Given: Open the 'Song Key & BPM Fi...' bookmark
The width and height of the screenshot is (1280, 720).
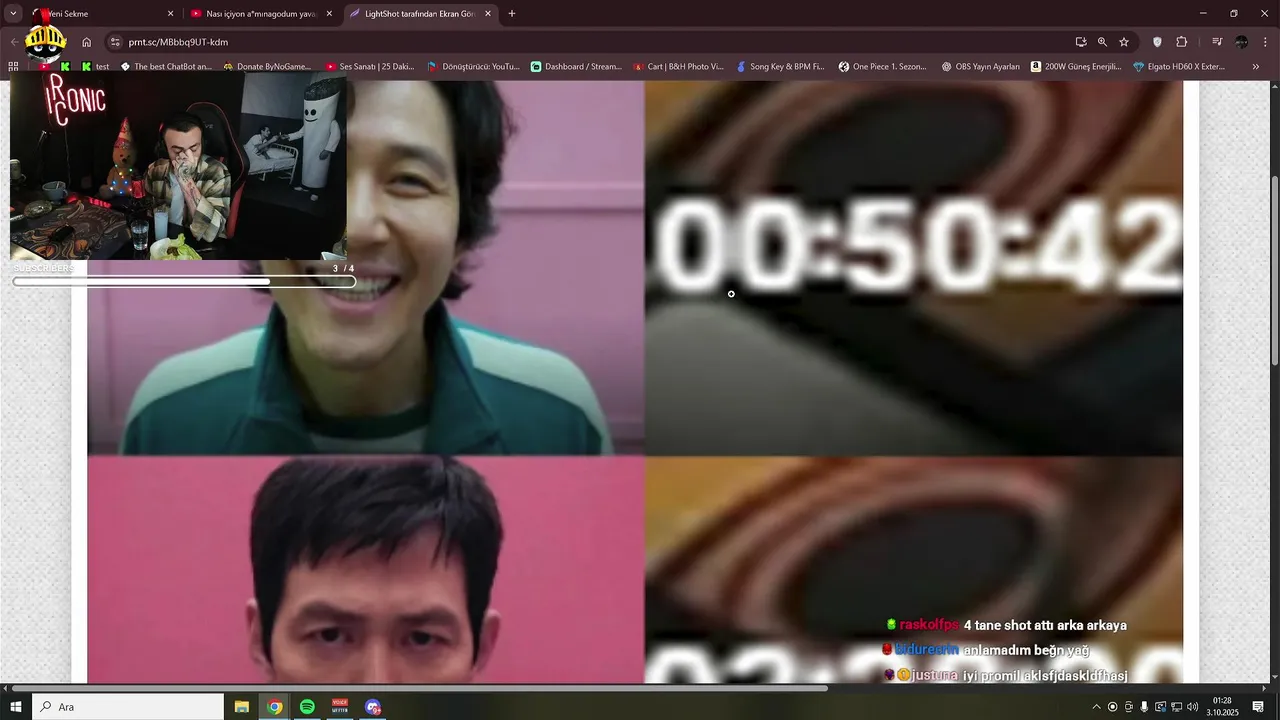Looking at the screenshot, I should (780, 67).
